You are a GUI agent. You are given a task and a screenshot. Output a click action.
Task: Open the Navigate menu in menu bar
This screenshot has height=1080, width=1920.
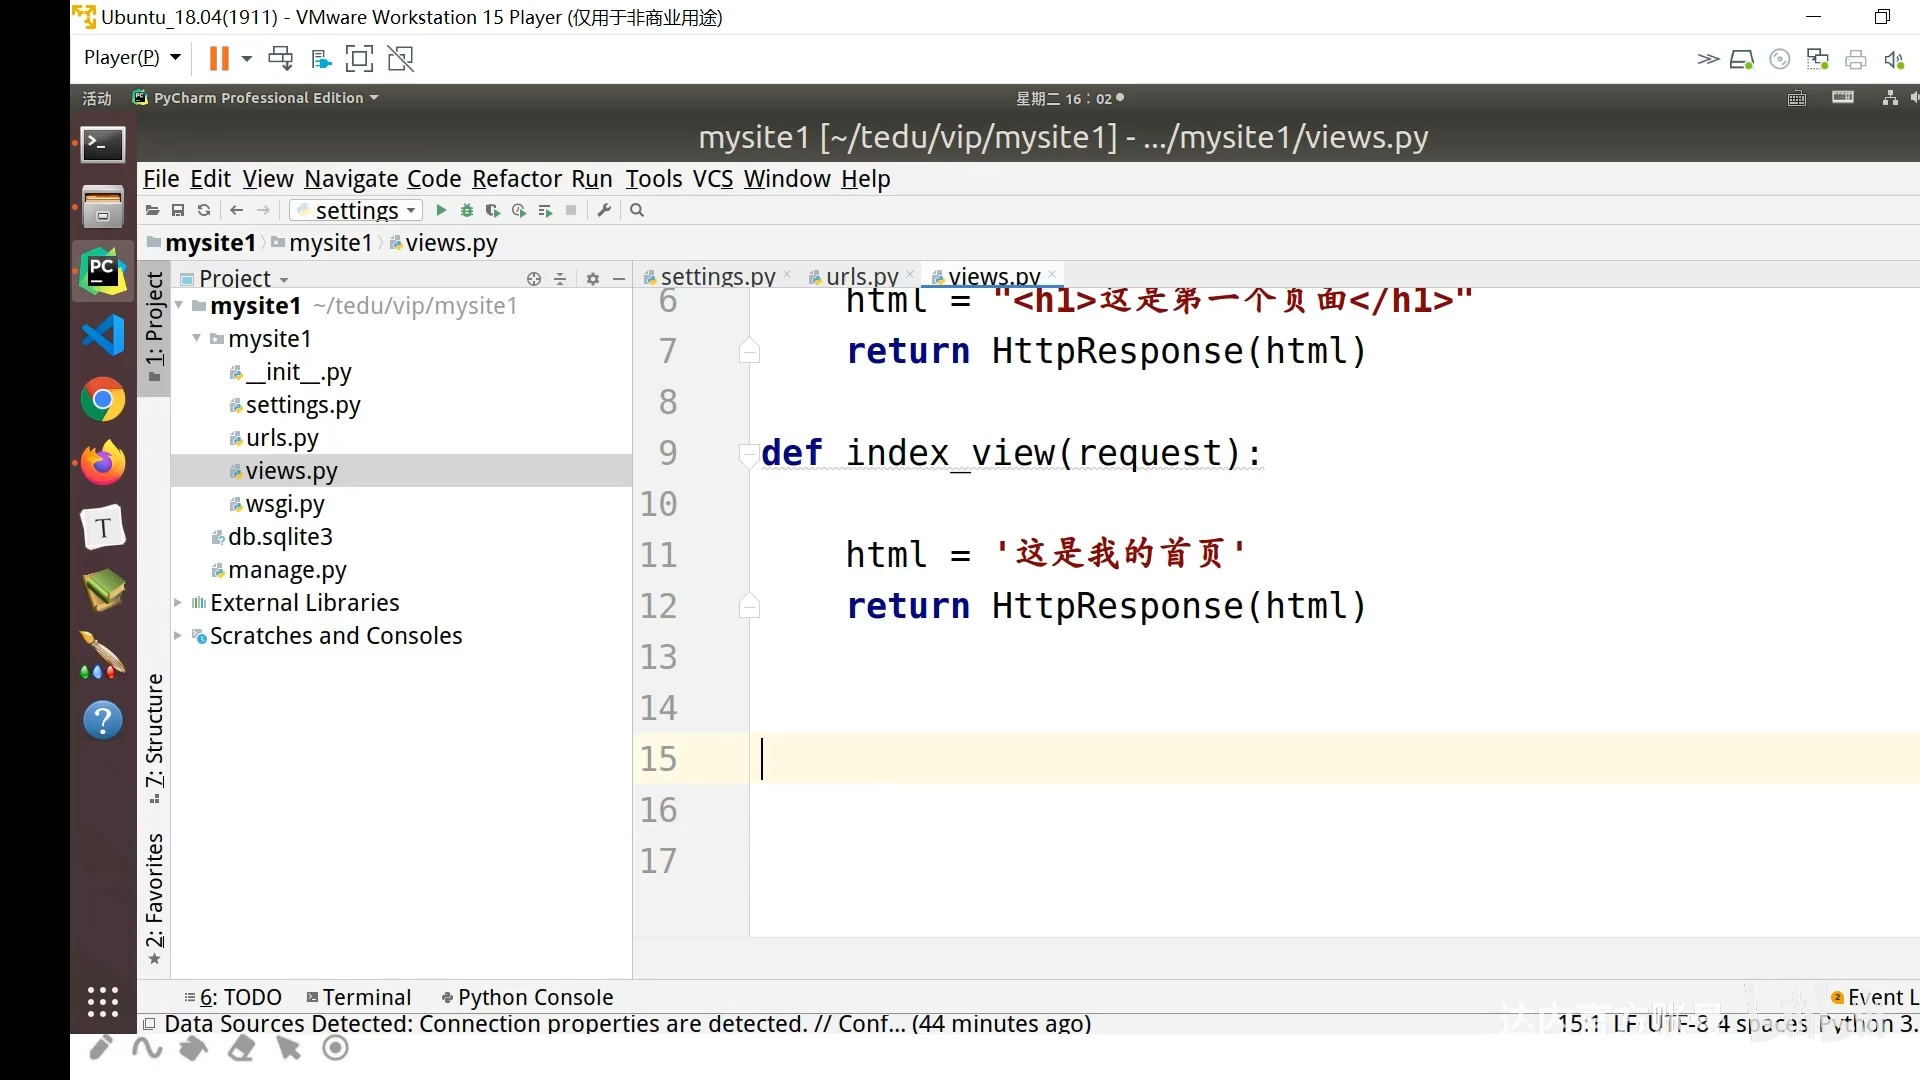pos(351,178)
